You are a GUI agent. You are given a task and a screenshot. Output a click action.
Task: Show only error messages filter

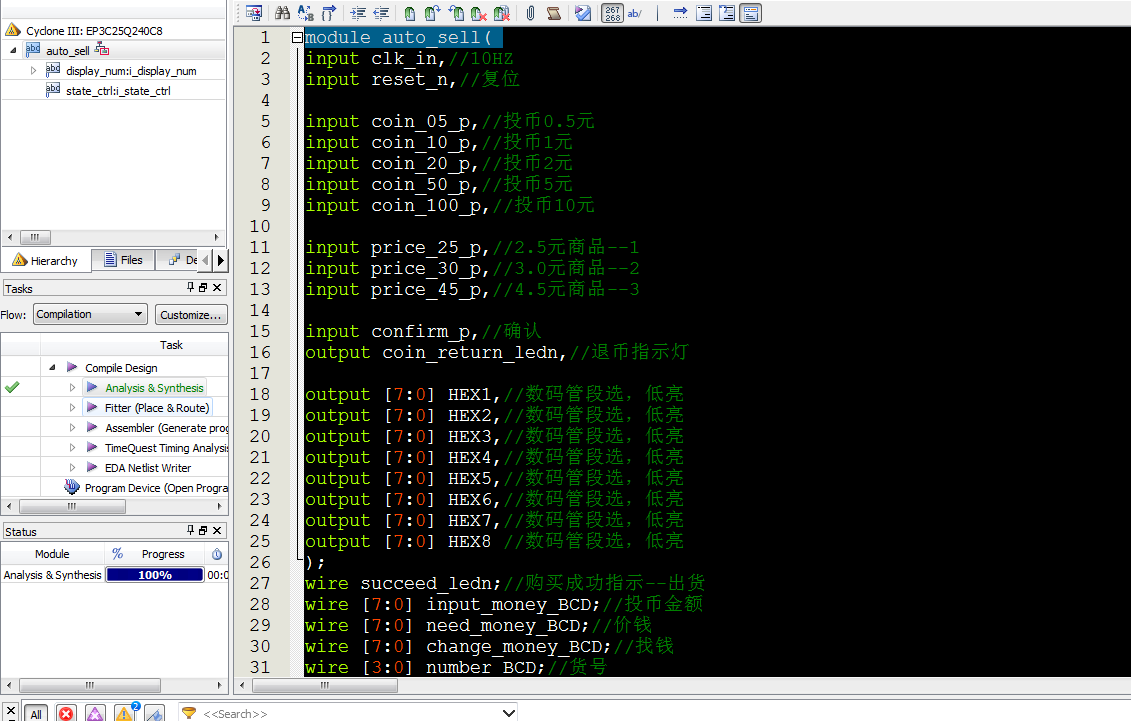pos(66,714)
